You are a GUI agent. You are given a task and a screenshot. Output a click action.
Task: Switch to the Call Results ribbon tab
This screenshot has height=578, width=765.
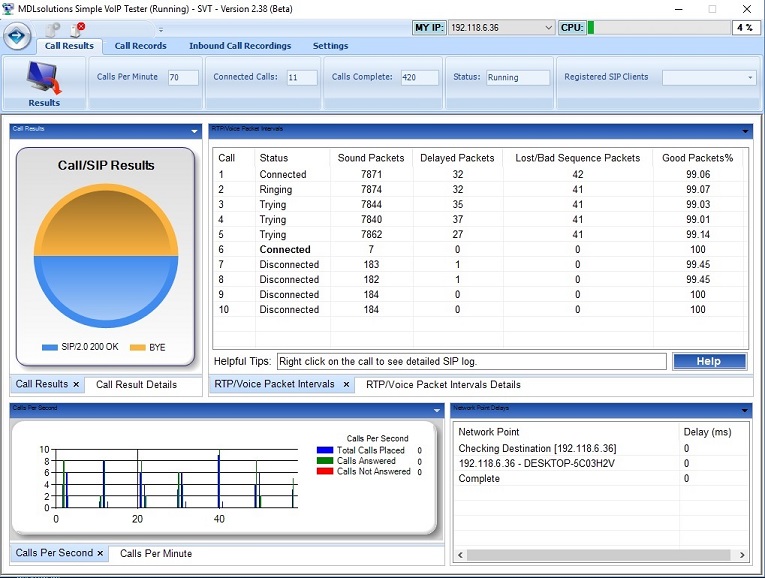[x=69, y=46]
